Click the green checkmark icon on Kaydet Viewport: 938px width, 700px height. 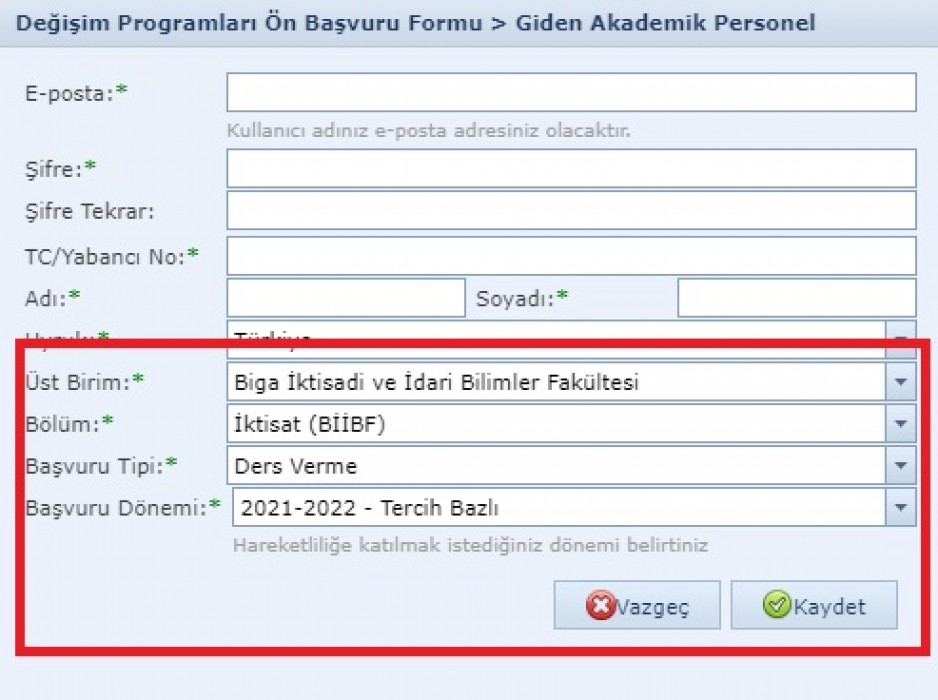[777, 604]
